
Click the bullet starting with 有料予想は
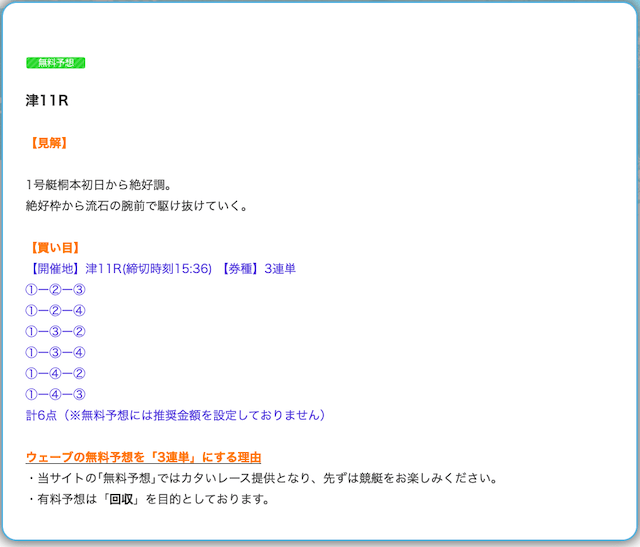click(148, 499)
